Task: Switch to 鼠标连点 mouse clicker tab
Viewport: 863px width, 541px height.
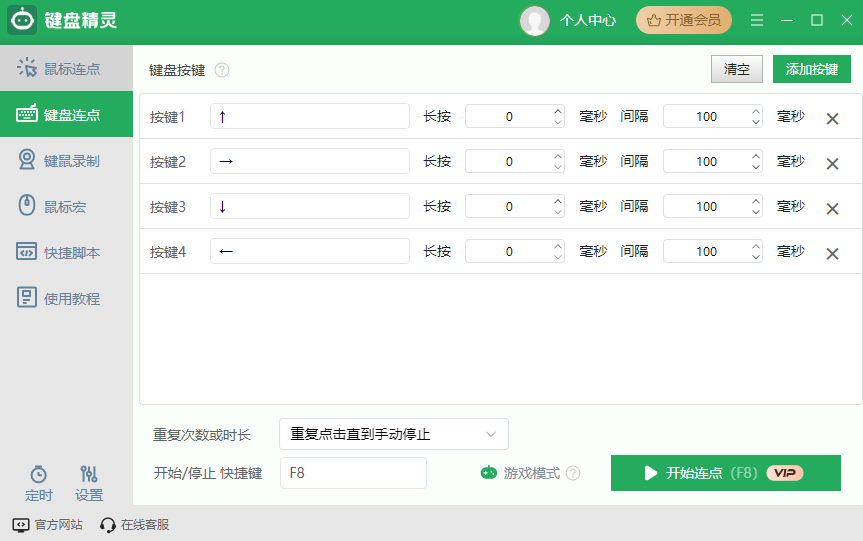Action: [67, 68]
